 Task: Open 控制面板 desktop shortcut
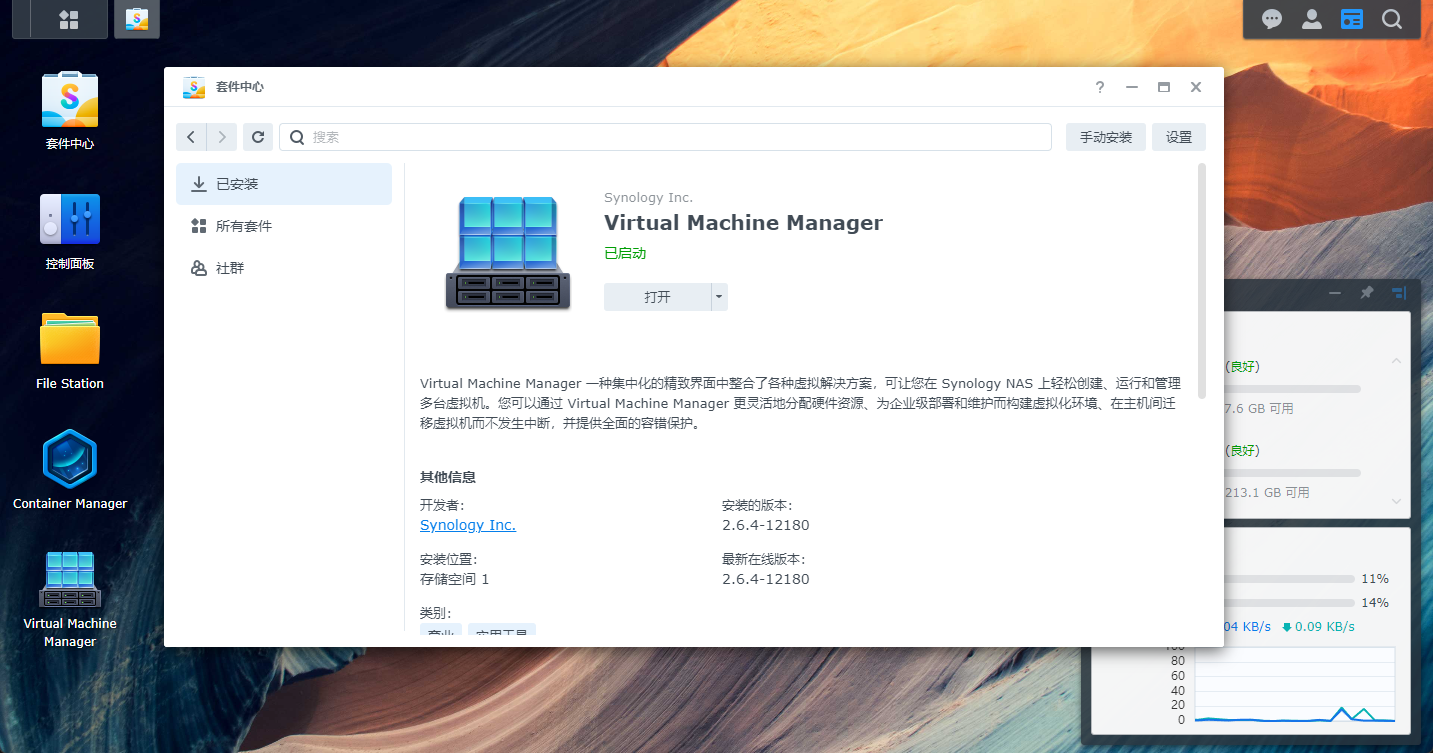pyautogui.click(x=70, y=230)
